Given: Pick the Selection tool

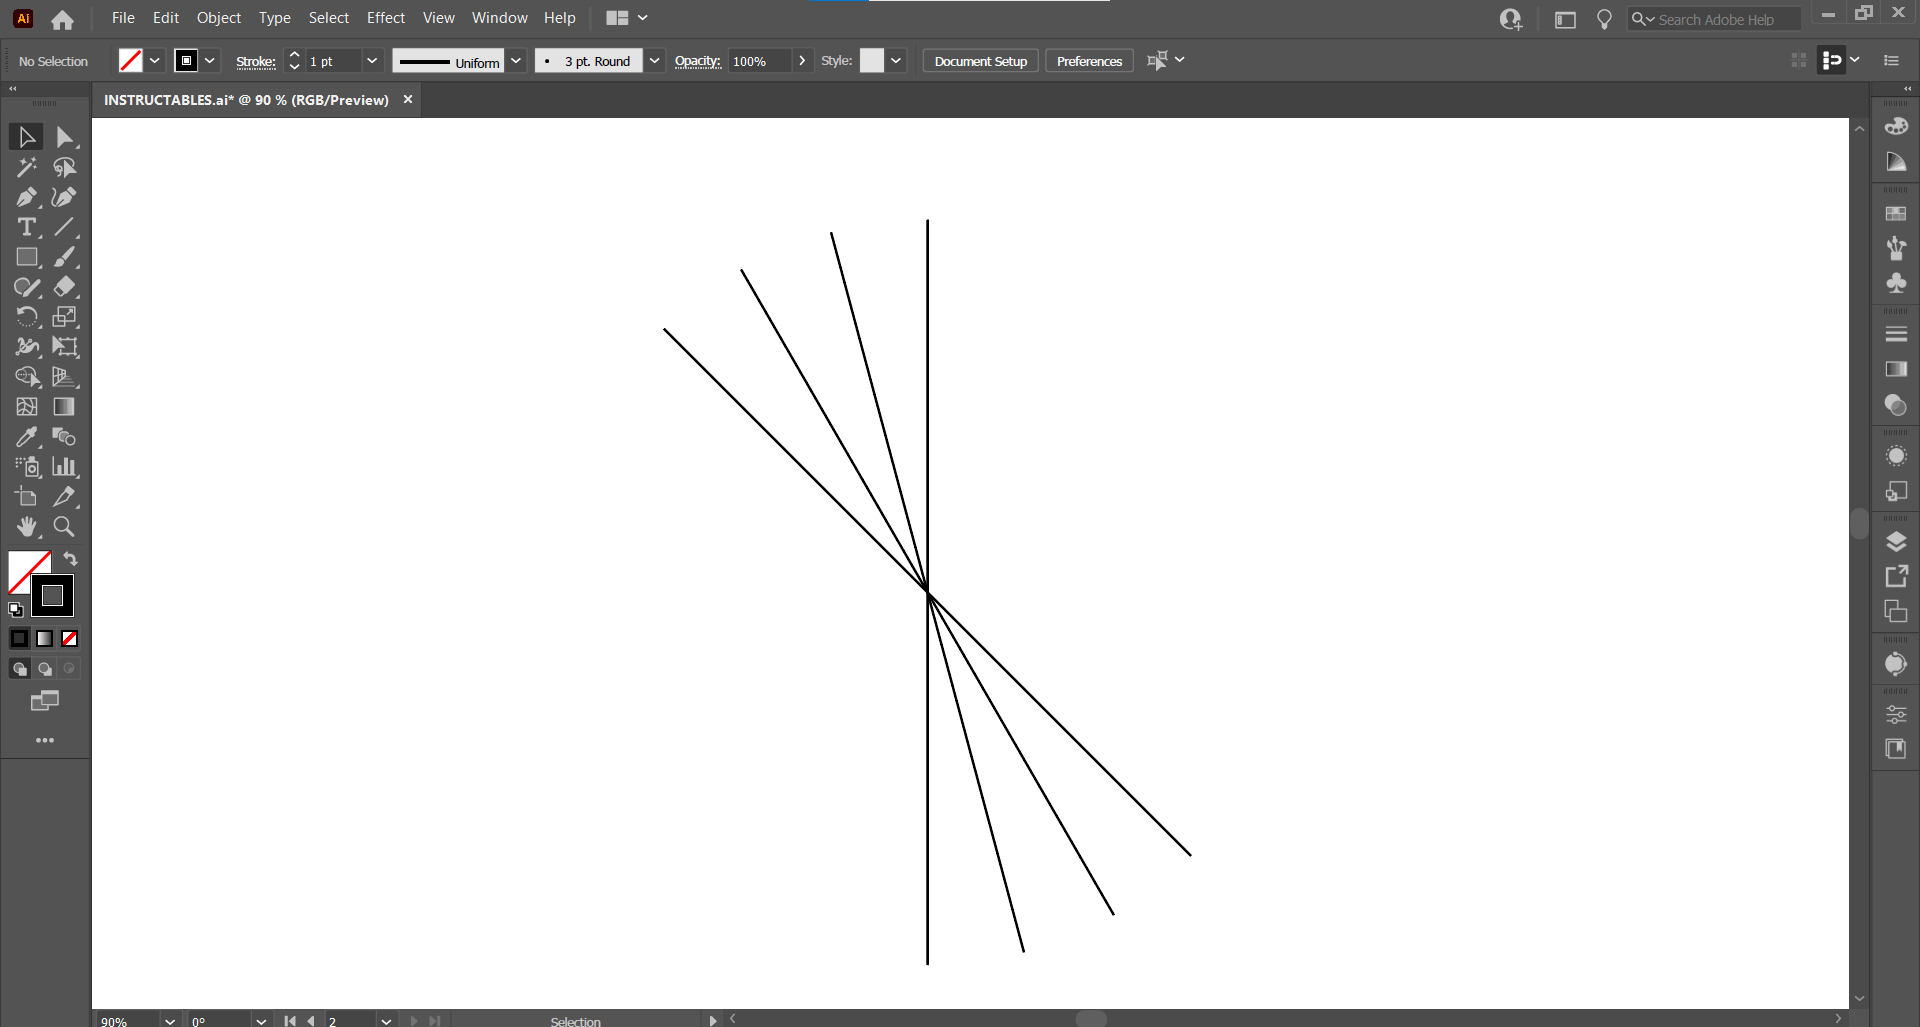Looking at the screenshot, I should [26, 137].
